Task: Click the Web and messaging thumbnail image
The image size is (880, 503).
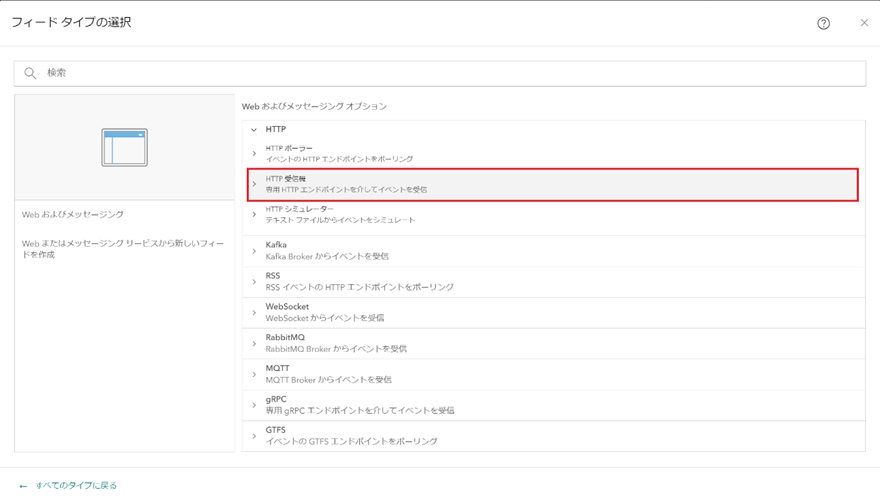Action: click(x=125, y=147)
